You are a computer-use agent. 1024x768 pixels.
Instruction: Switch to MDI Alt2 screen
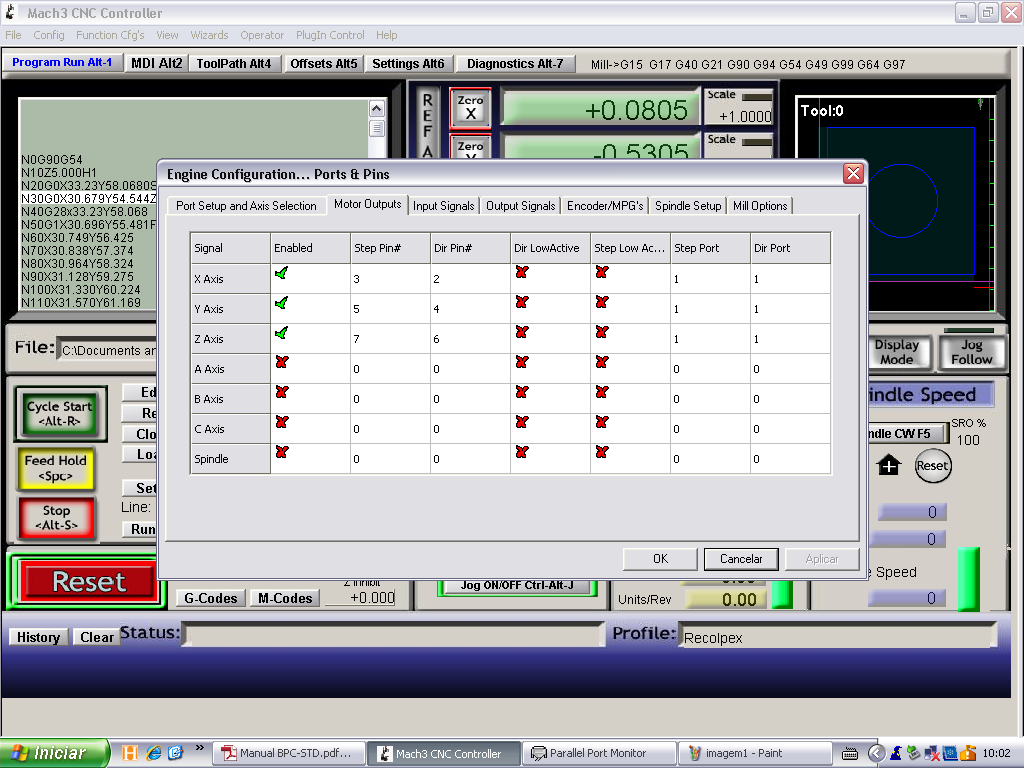(156, 63)
